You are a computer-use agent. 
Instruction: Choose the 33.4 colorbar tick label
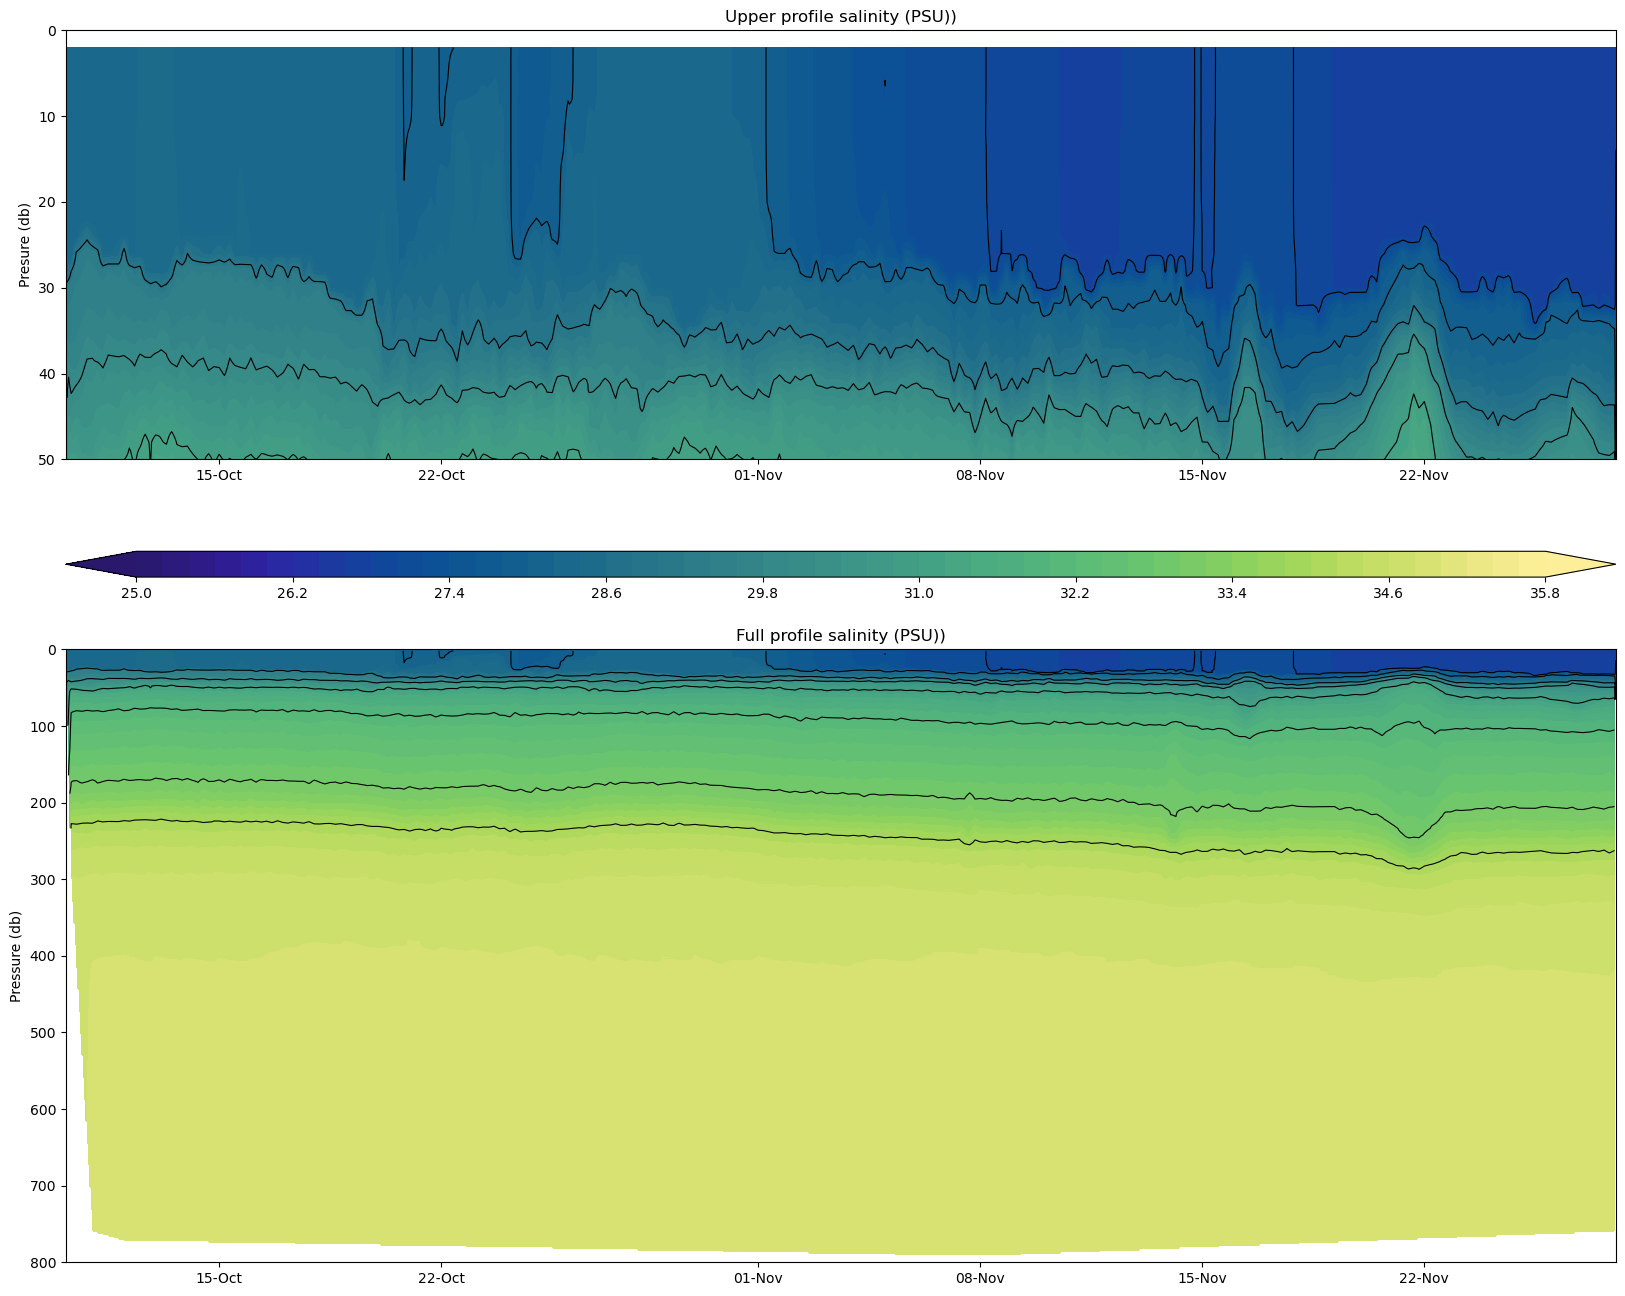(x=1231, y=594)
